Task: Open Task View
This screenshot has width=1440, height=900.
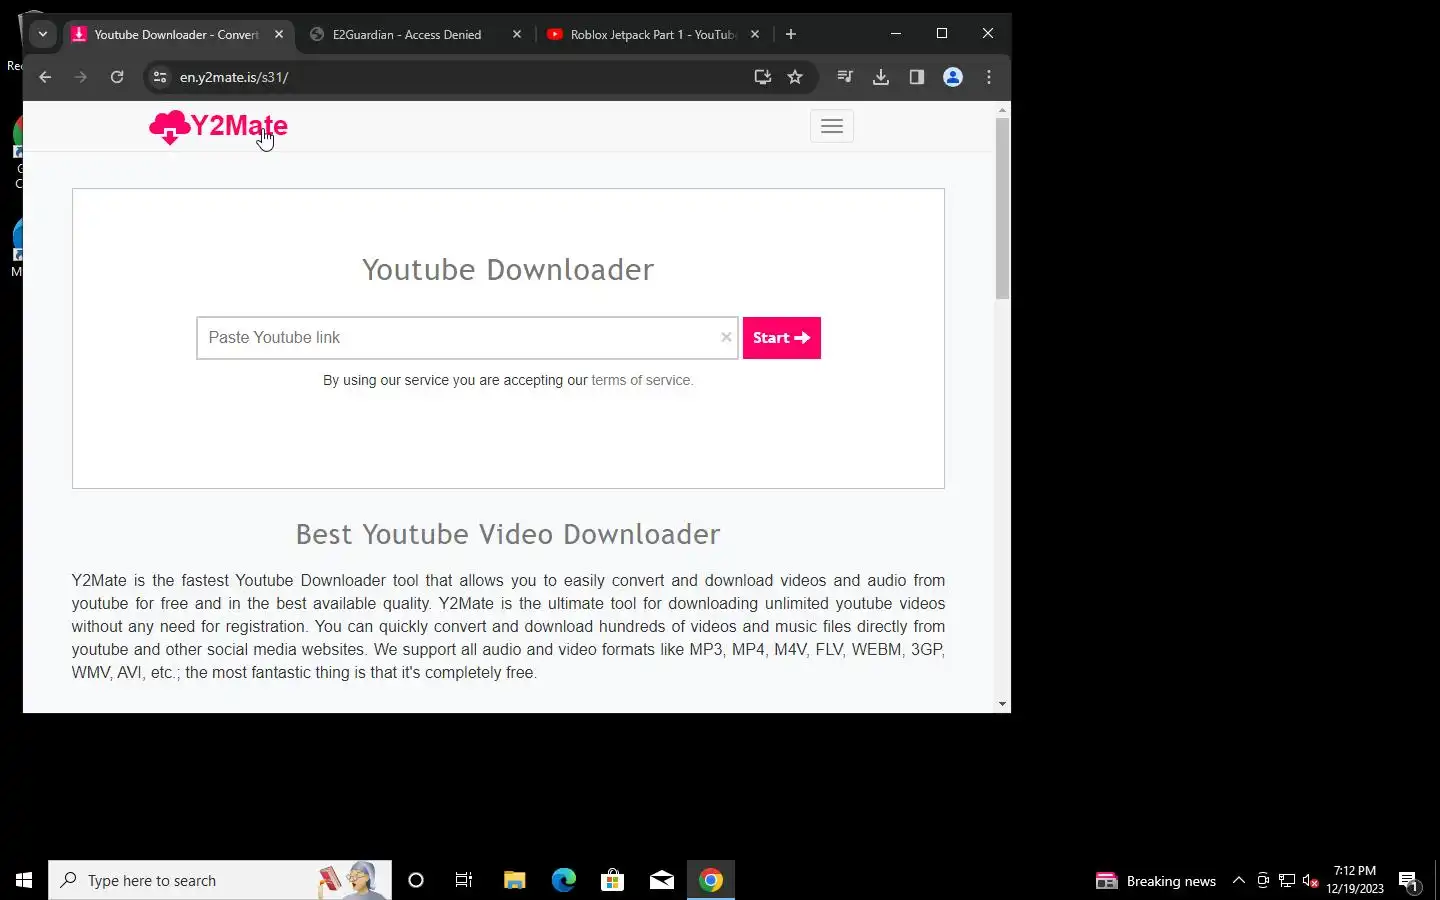Action: pos(464,880)
